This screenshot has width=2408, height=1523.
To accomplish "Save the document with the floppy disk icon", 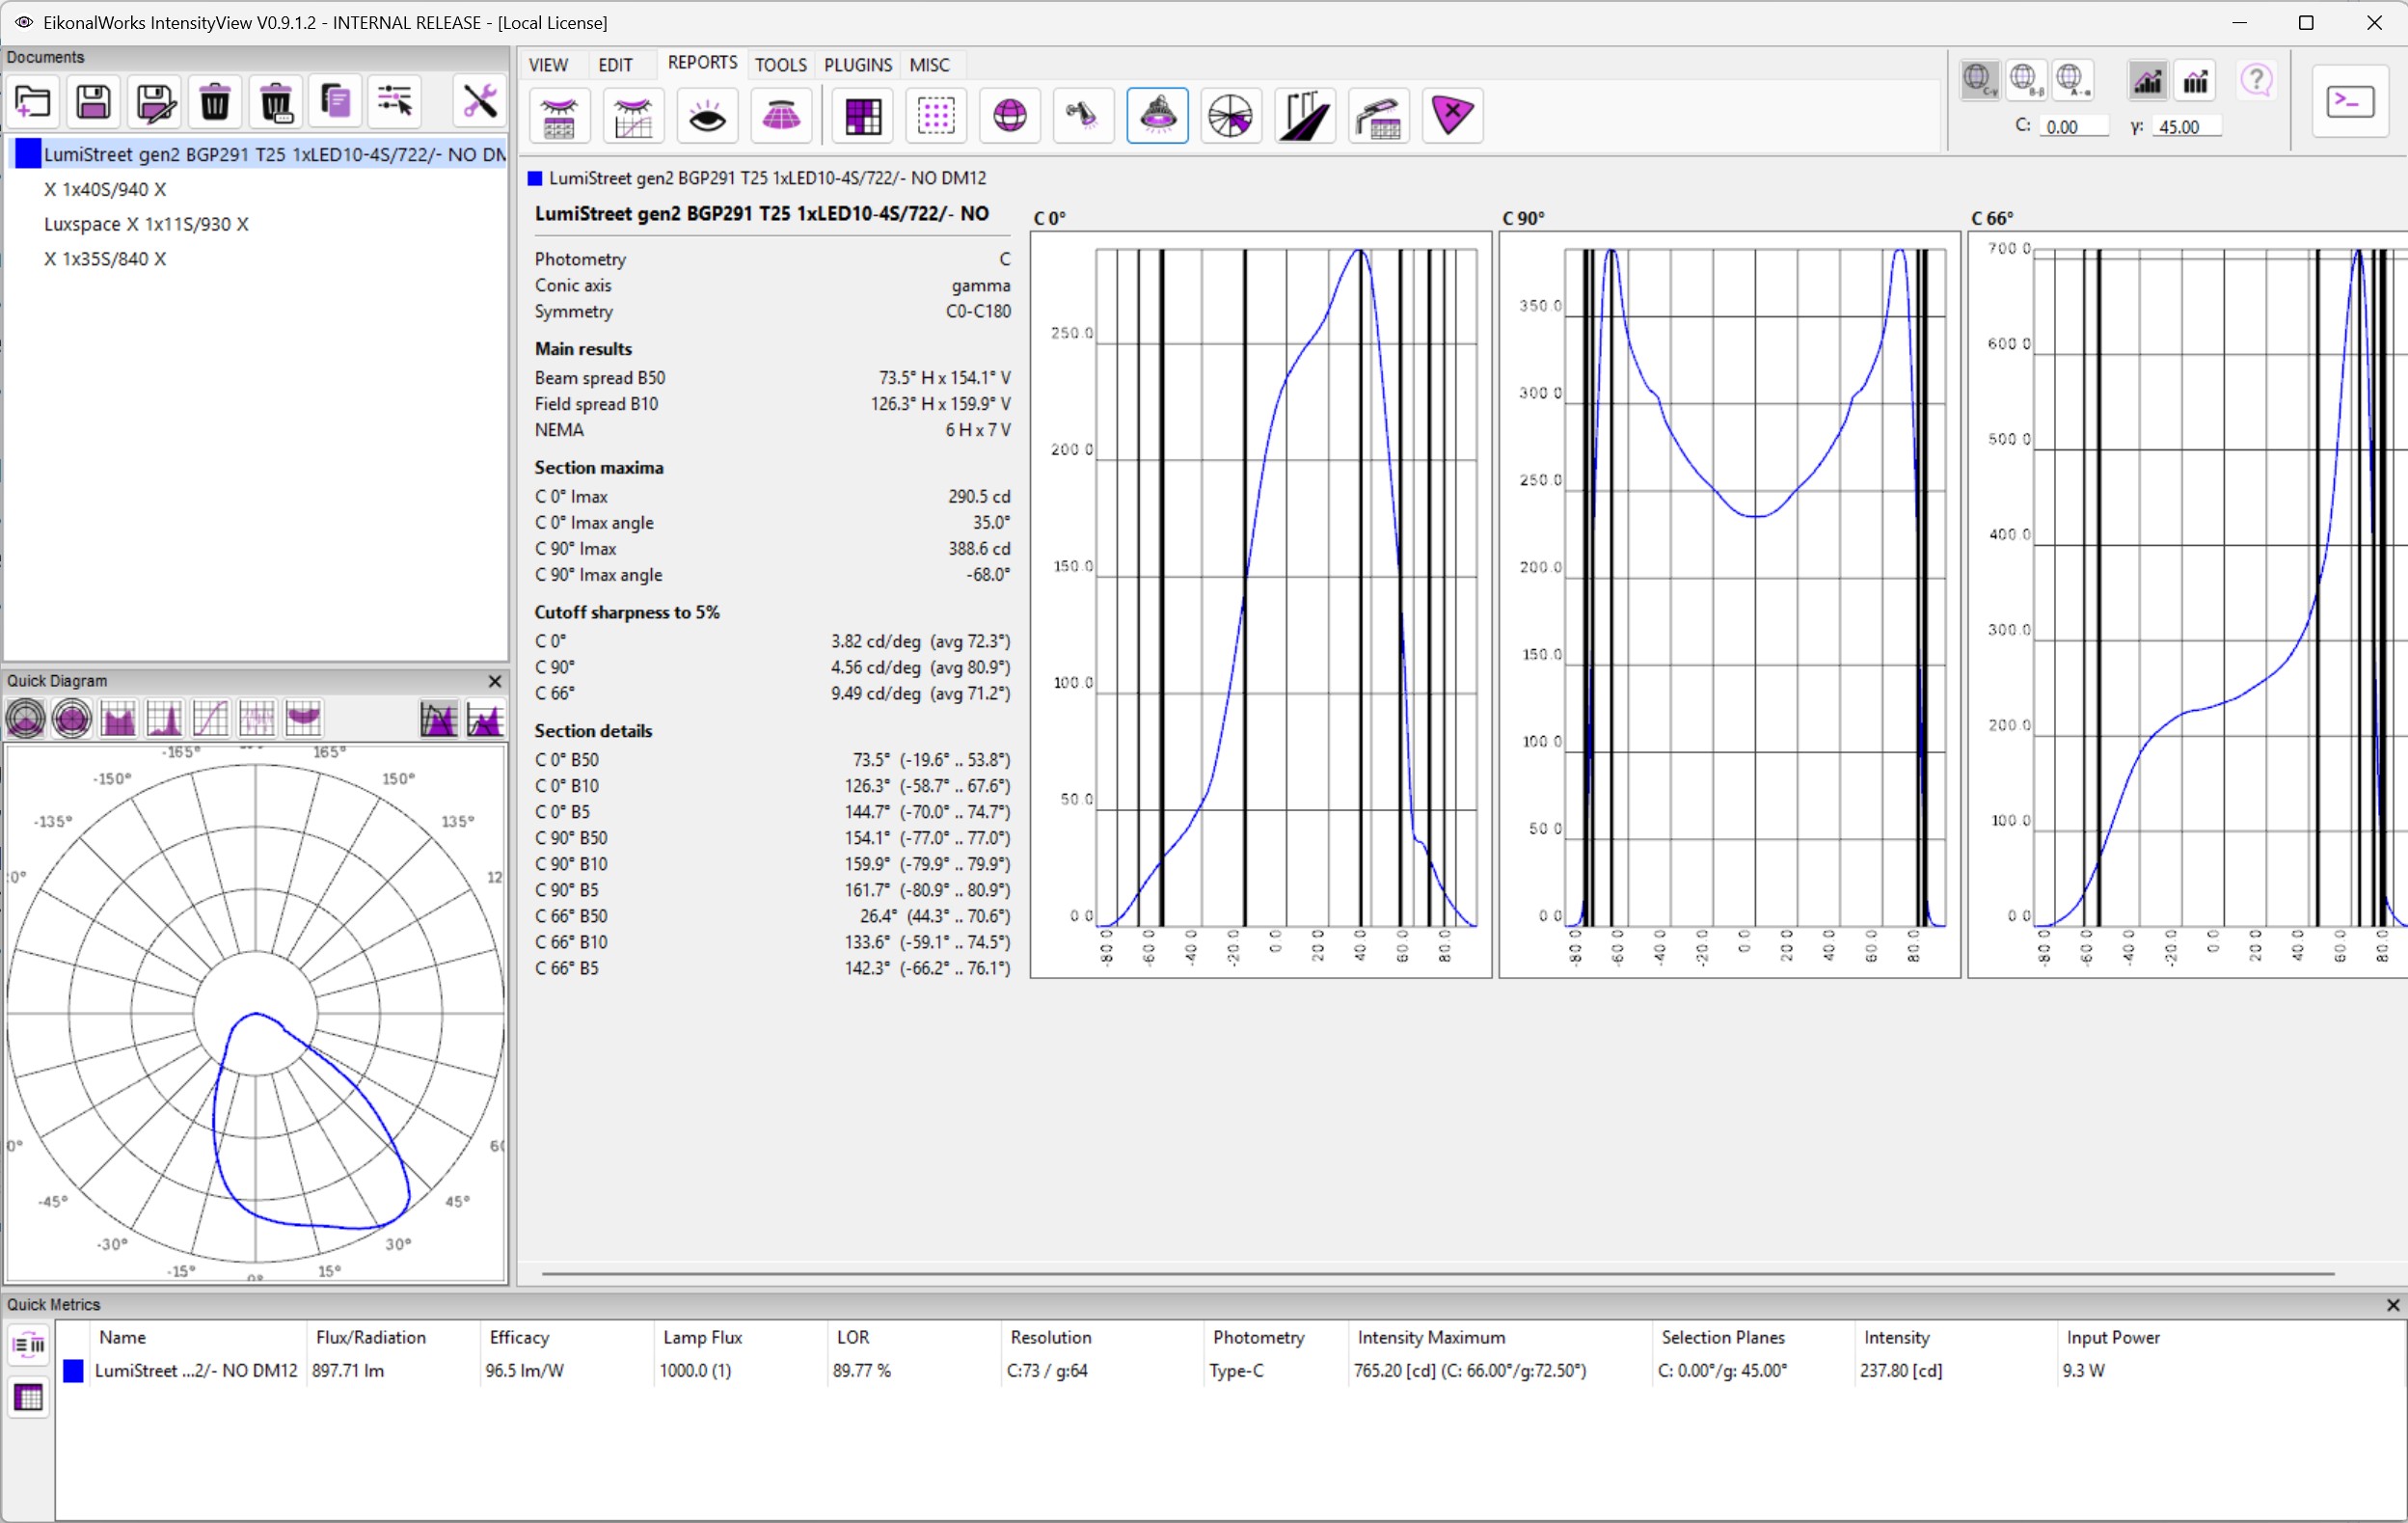I will point(93,101).
